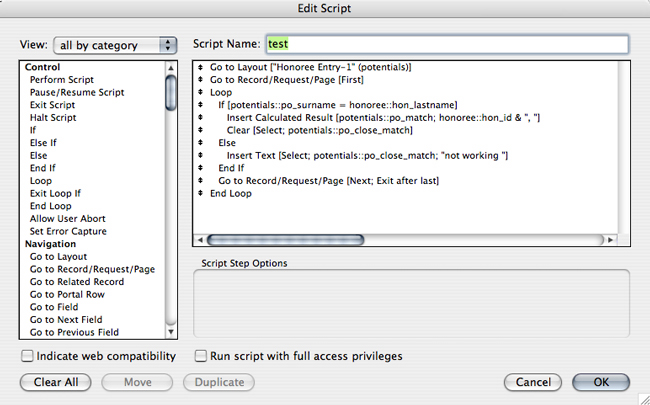
Task: Select Exit Loop If in step list
Action: point(55,193)
